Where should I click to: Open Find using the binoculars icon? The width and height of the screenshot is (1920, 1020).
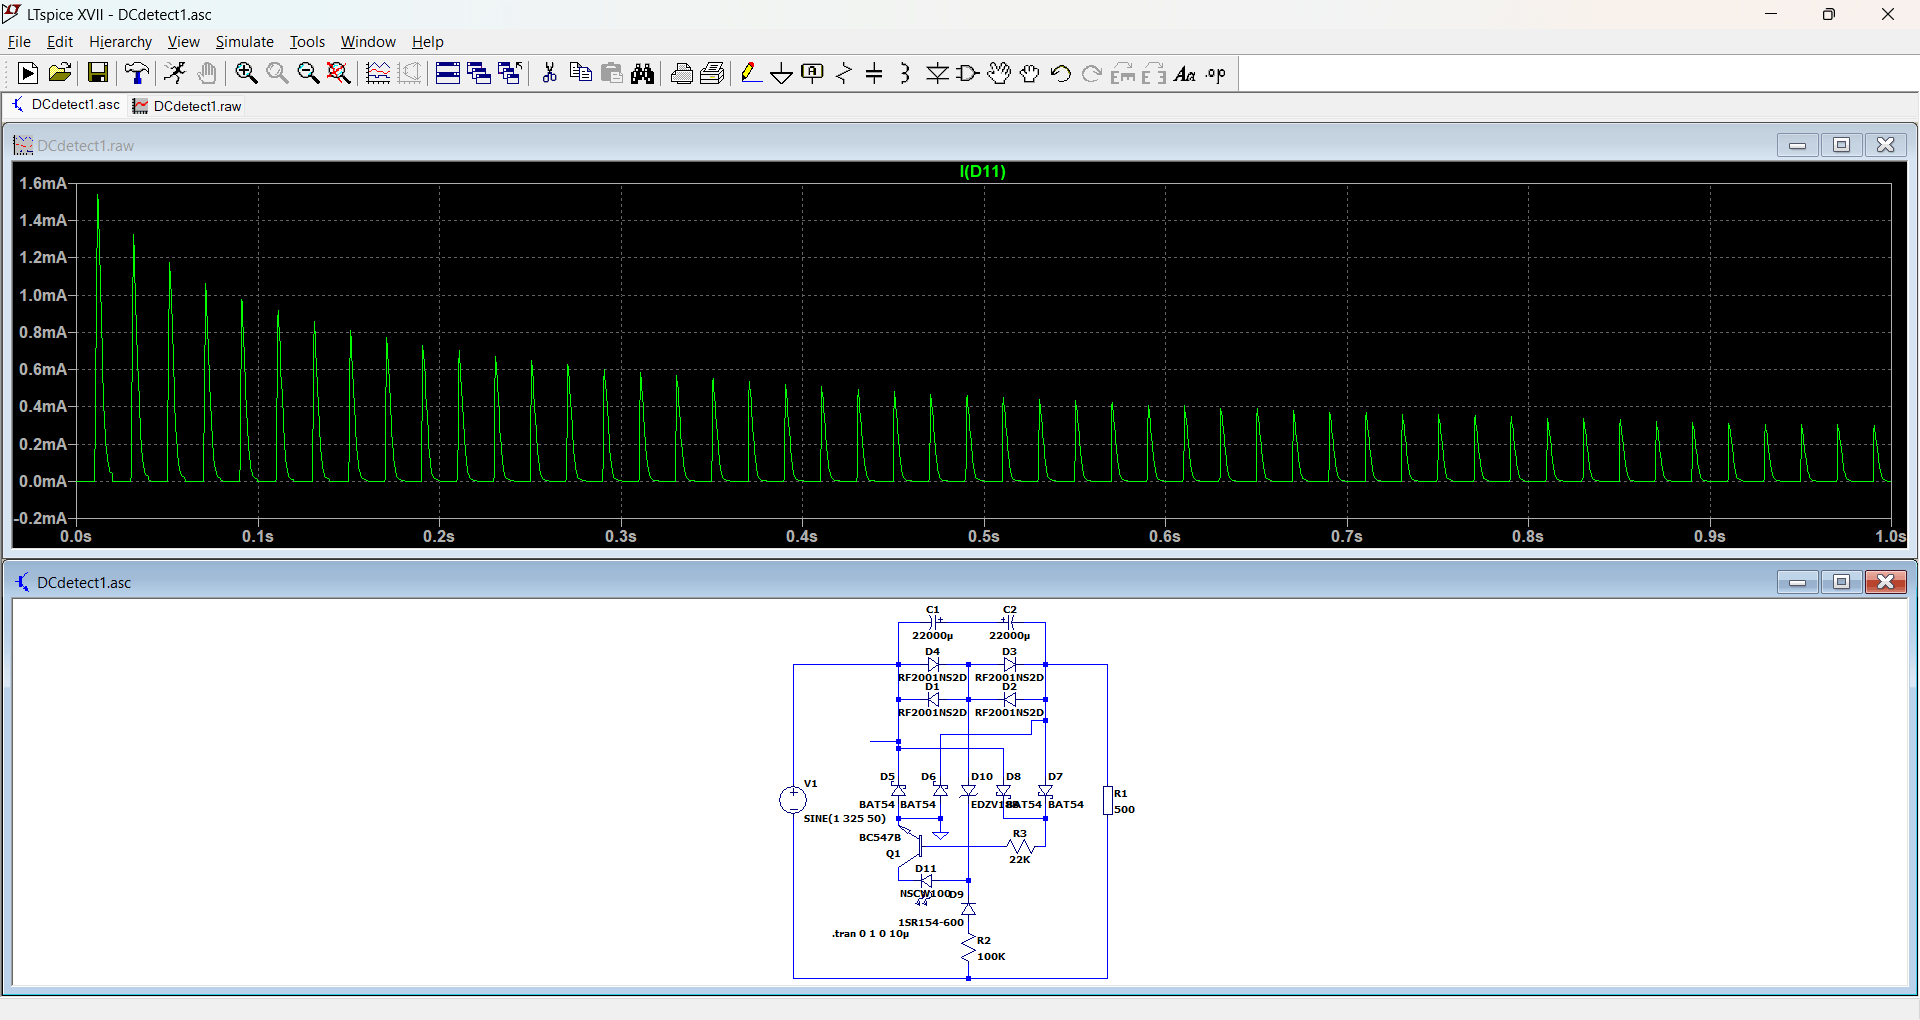pos(643,73)
